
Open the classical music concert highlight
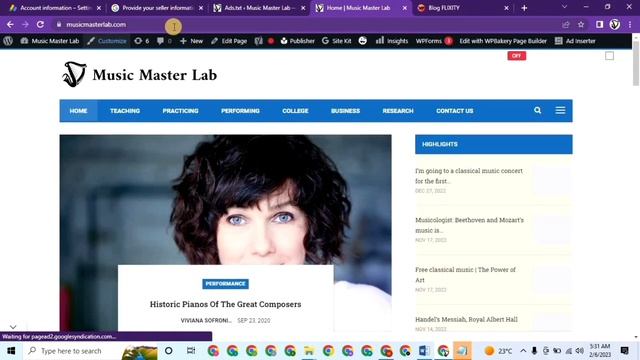click(x=469, y=176)
